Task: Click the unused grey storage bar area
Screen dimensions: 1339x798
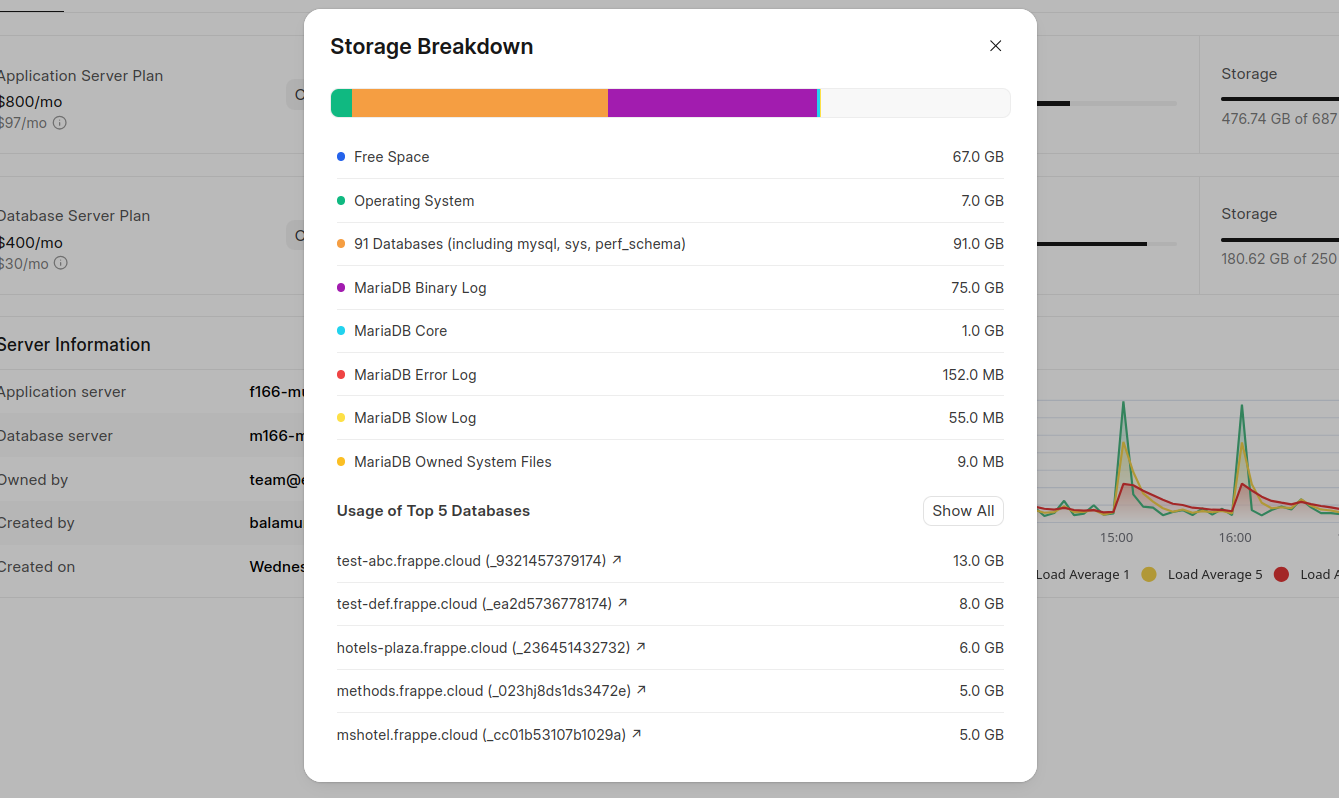Action: tap(914, 103)
